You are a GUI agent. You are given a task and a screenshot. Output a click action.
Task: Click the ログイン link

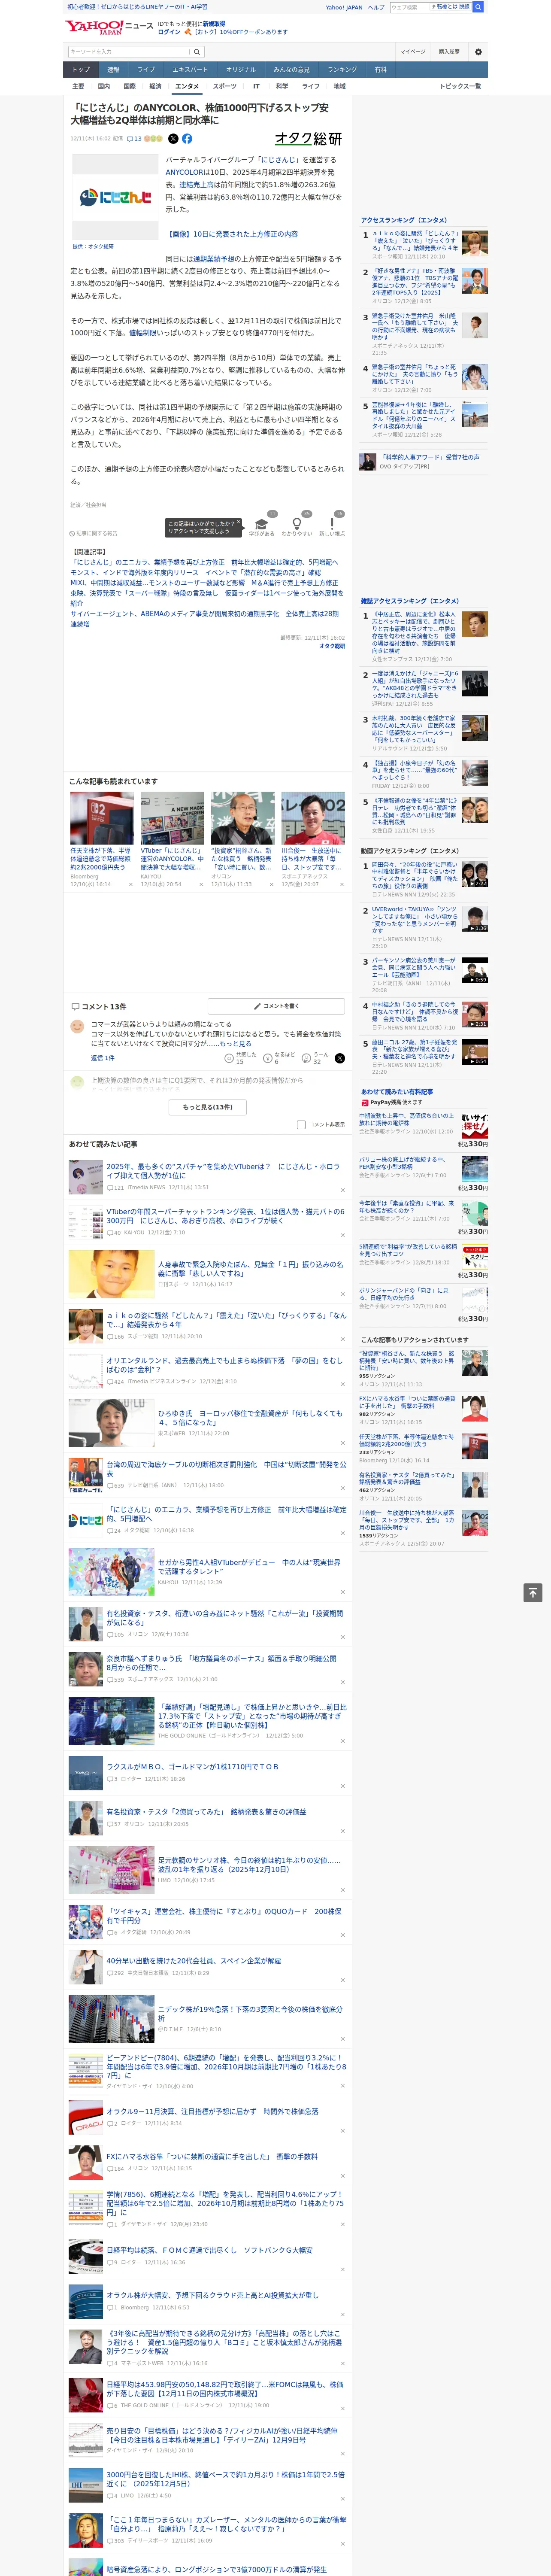(x=169, y=32)
